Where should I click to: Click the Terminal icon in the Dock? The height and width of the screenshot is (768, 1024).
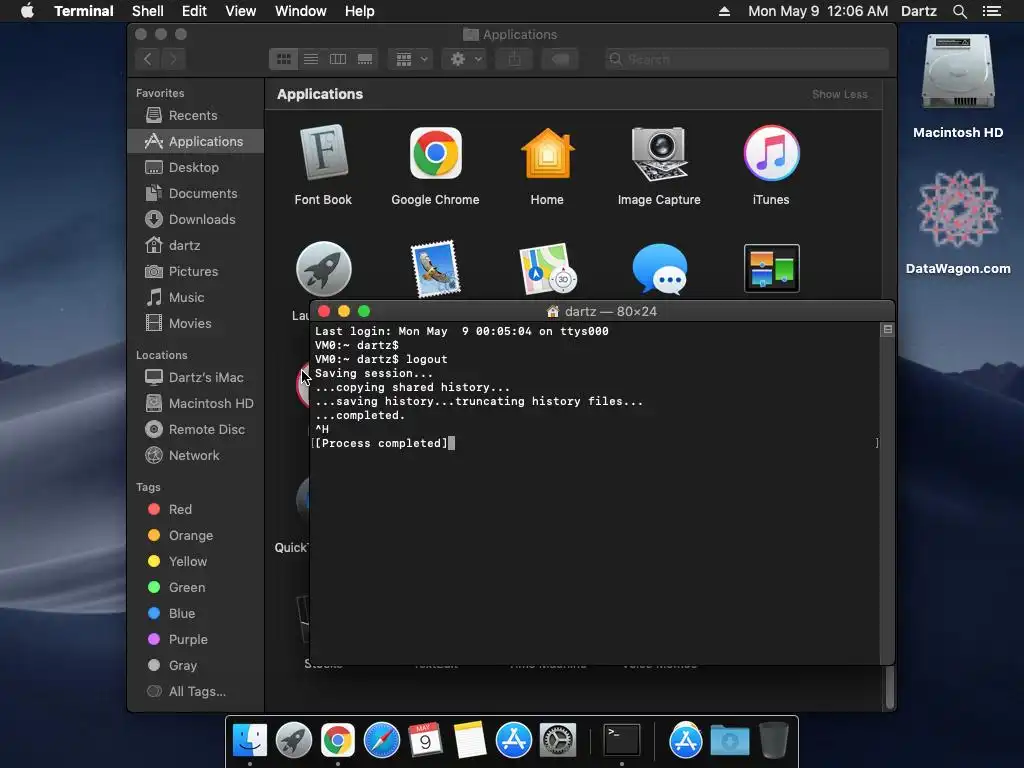pyautogui.click(x=621, y=740)
